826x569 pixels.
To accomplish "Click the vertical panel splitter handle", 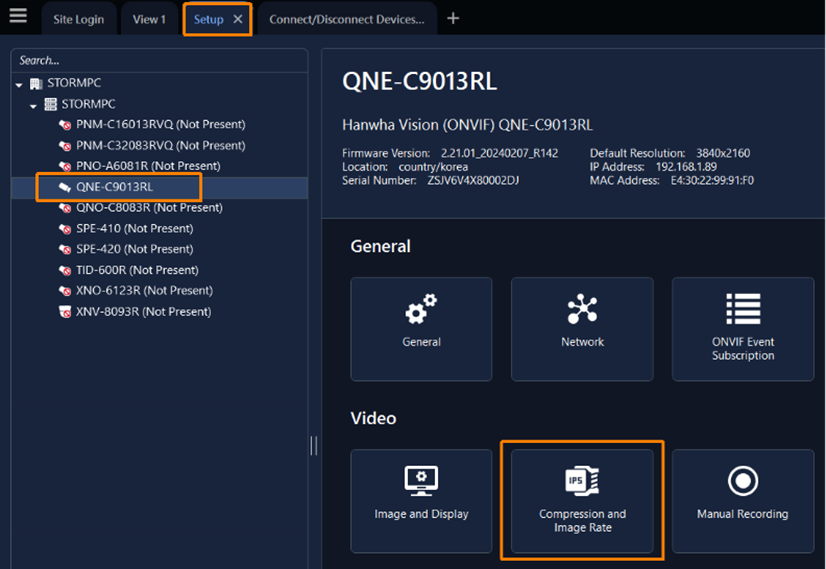I will (x=314, y=445).
